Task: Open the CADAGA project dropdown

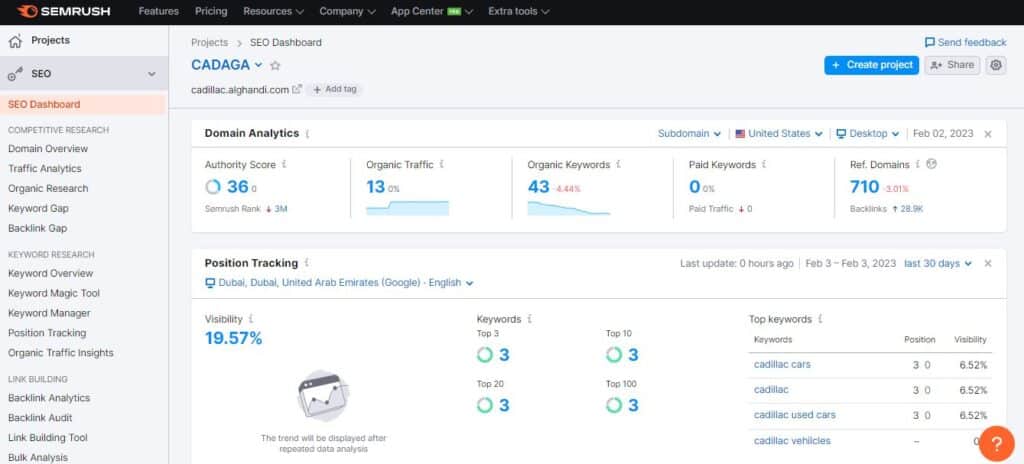Action: [227, 65]
